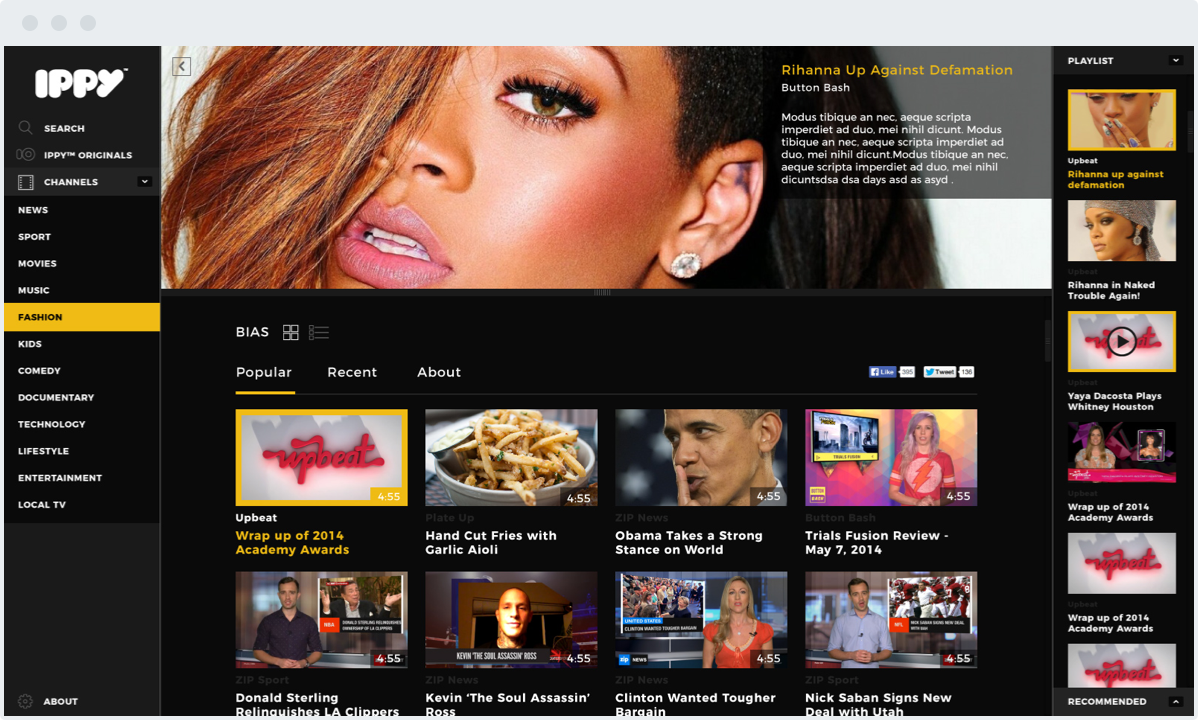Click the Button Bash channel name

pos(815,87)
